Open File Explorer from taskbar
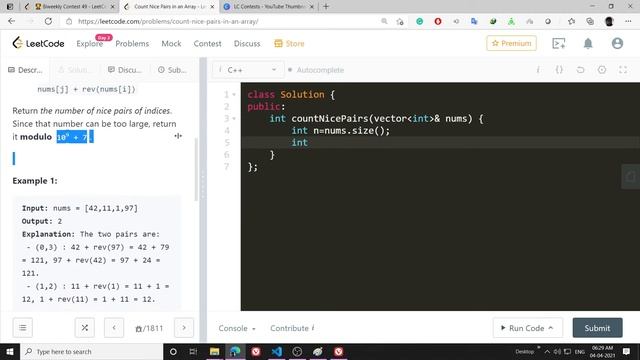The height and width of the screenshot is (360, 640). tap(214, 351)
